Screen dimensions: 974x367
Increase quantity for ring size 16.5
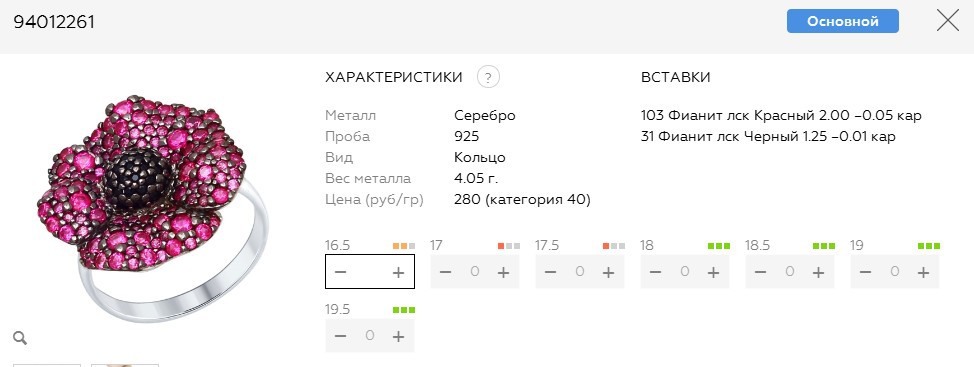398,272
